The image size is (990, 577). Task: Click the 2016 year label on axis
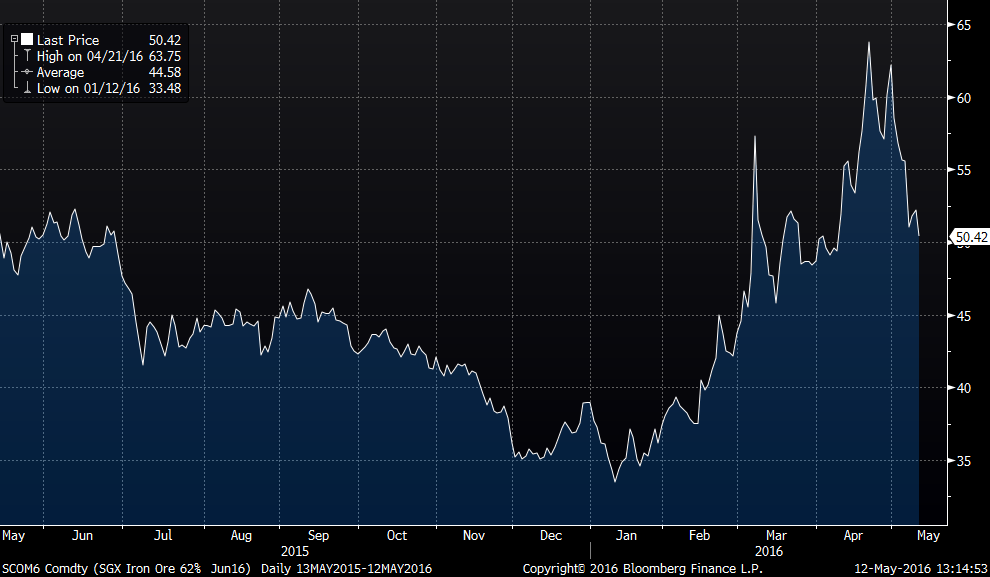[771, 551]
